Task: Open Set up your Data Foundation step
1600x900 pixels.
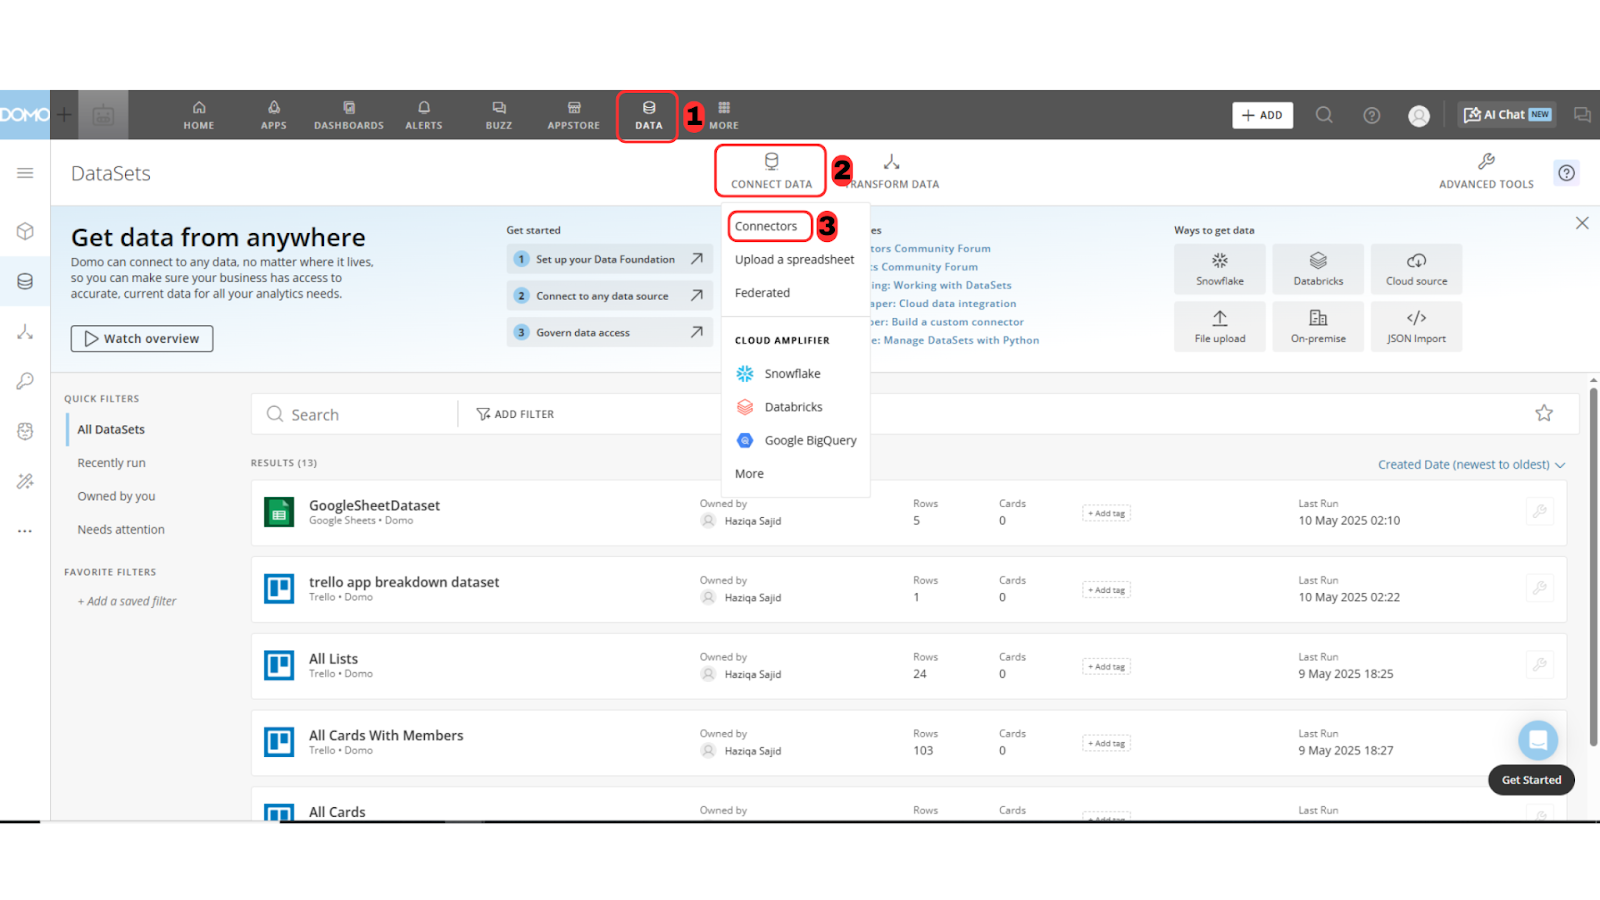Action: click(x=609, y=259)
